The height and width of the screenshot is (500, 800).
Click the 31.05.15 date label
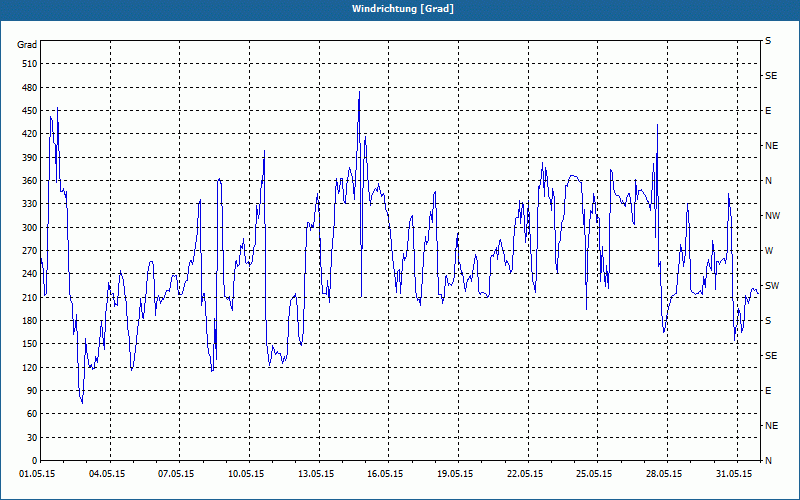(x=734, y=474)
